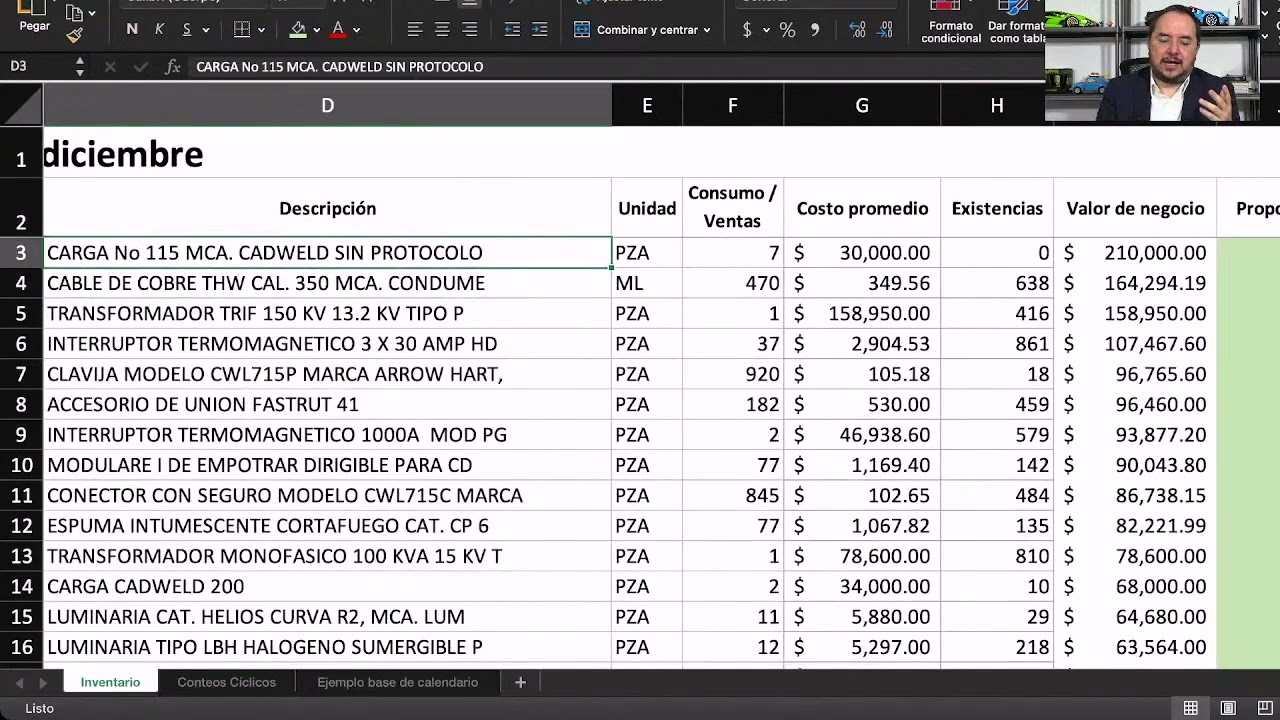Screen dimensions: 1280x720
Task: Toggle bold (N) formatting
Action: [132, 30]
